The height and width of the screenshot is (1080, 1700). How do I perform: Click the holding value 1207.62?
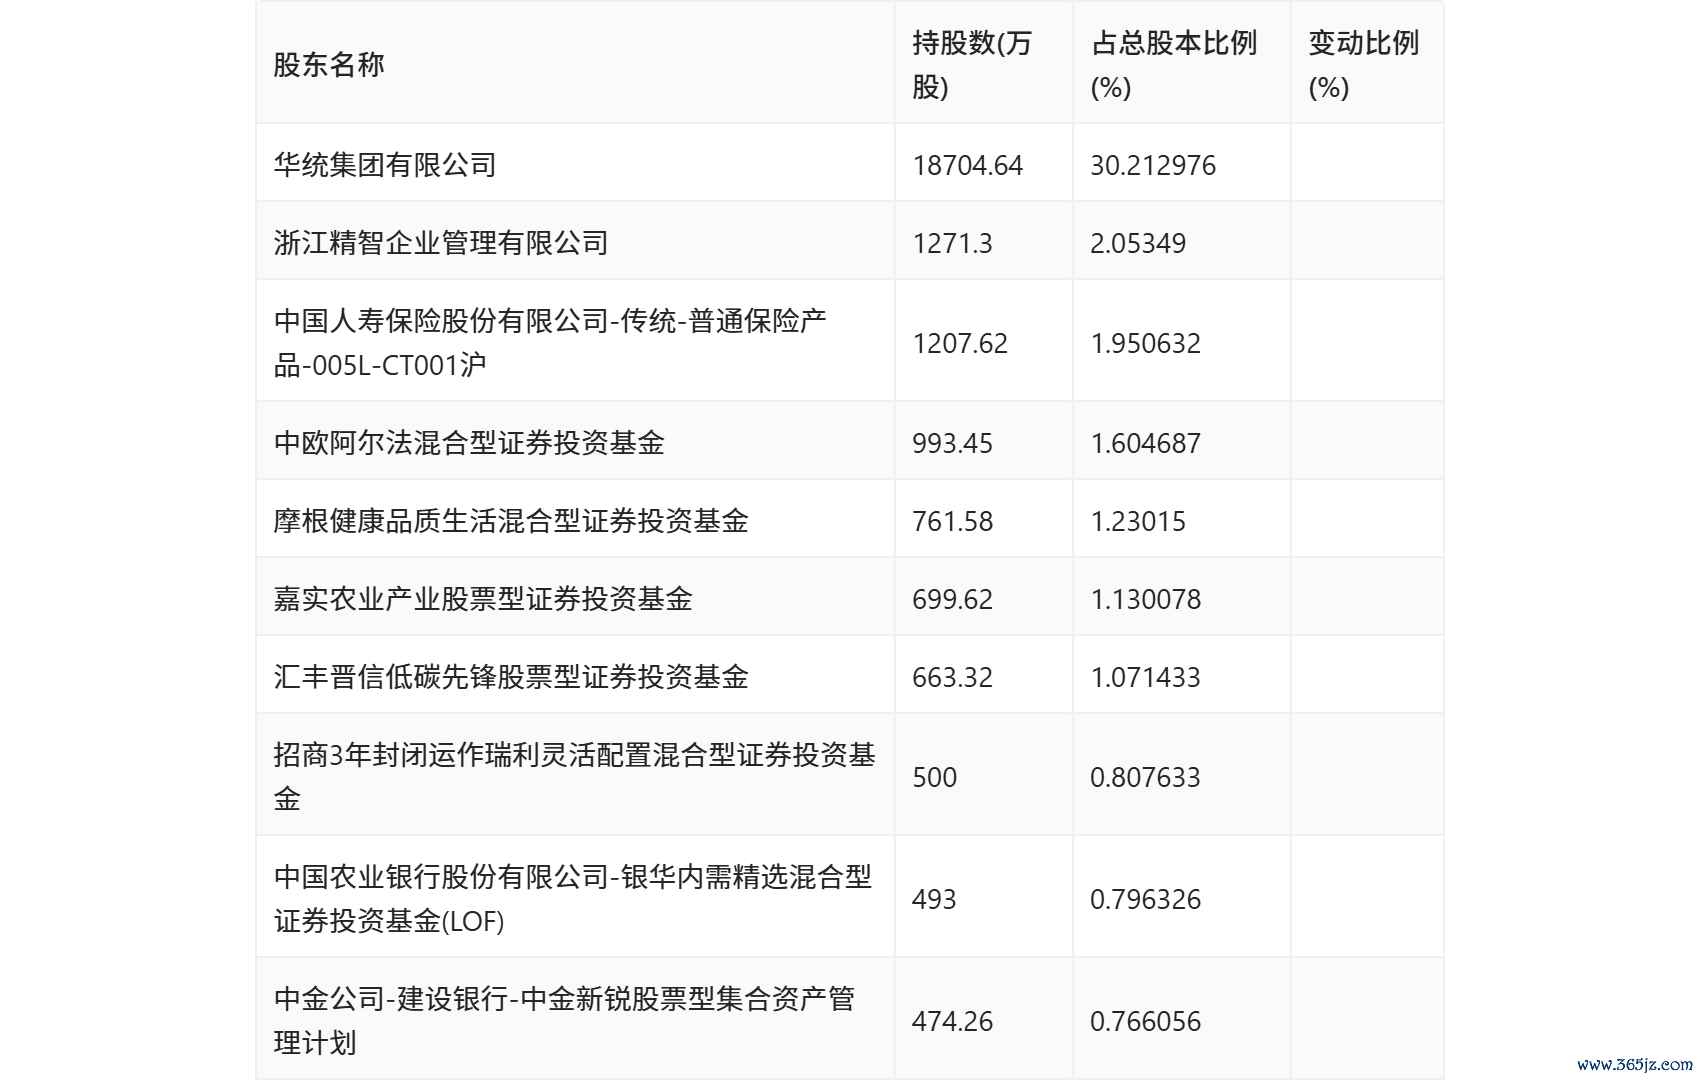click(960, 343)
